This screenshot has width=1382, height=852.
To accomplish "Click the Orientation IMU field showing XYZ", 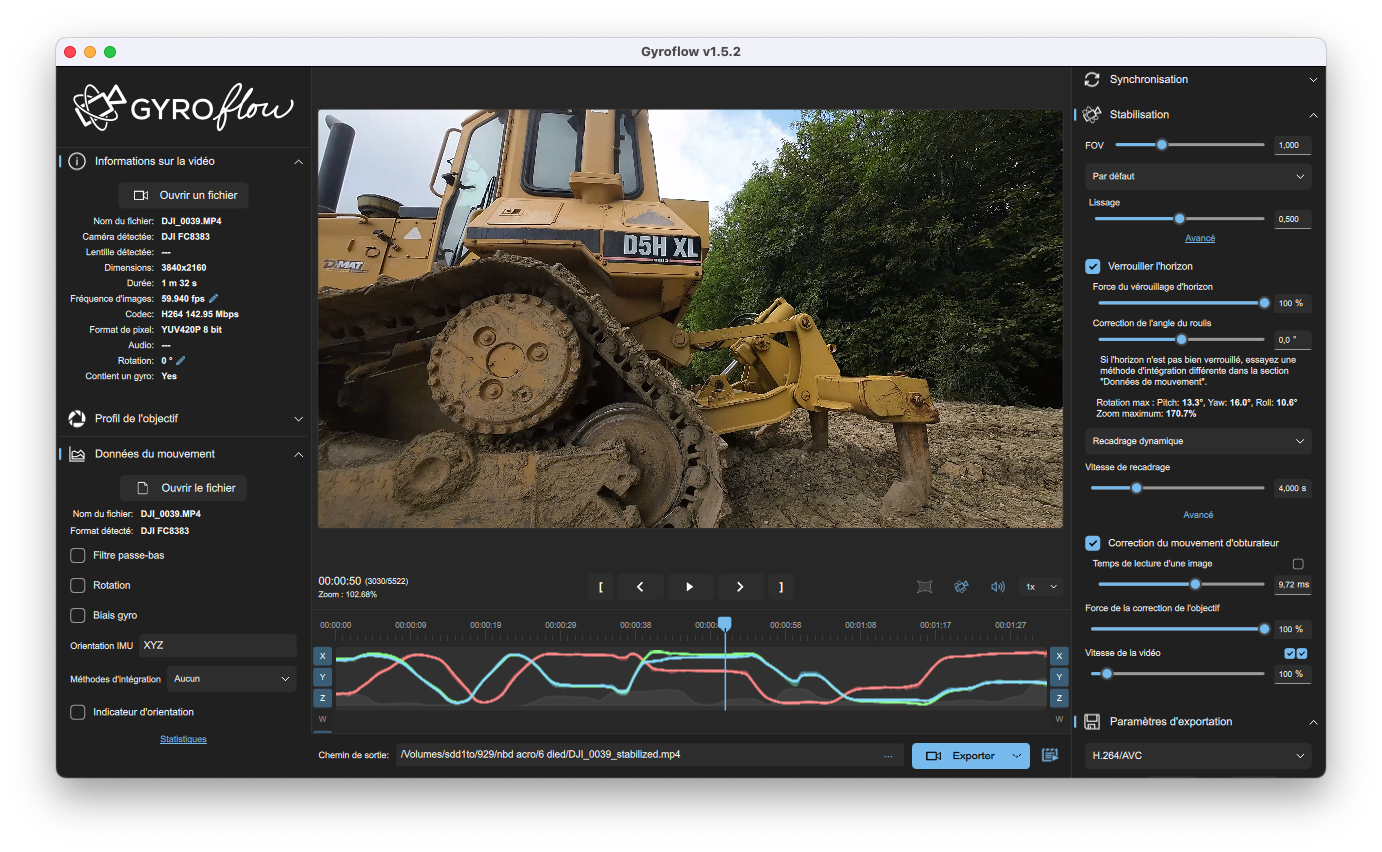I will tap(218, 646).
